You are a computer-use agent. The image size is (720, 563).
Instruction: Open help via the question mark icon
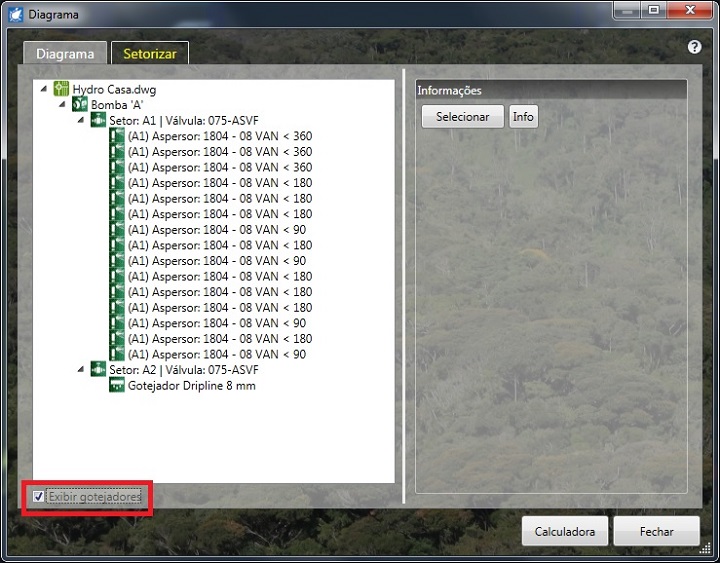click(695, 47)
